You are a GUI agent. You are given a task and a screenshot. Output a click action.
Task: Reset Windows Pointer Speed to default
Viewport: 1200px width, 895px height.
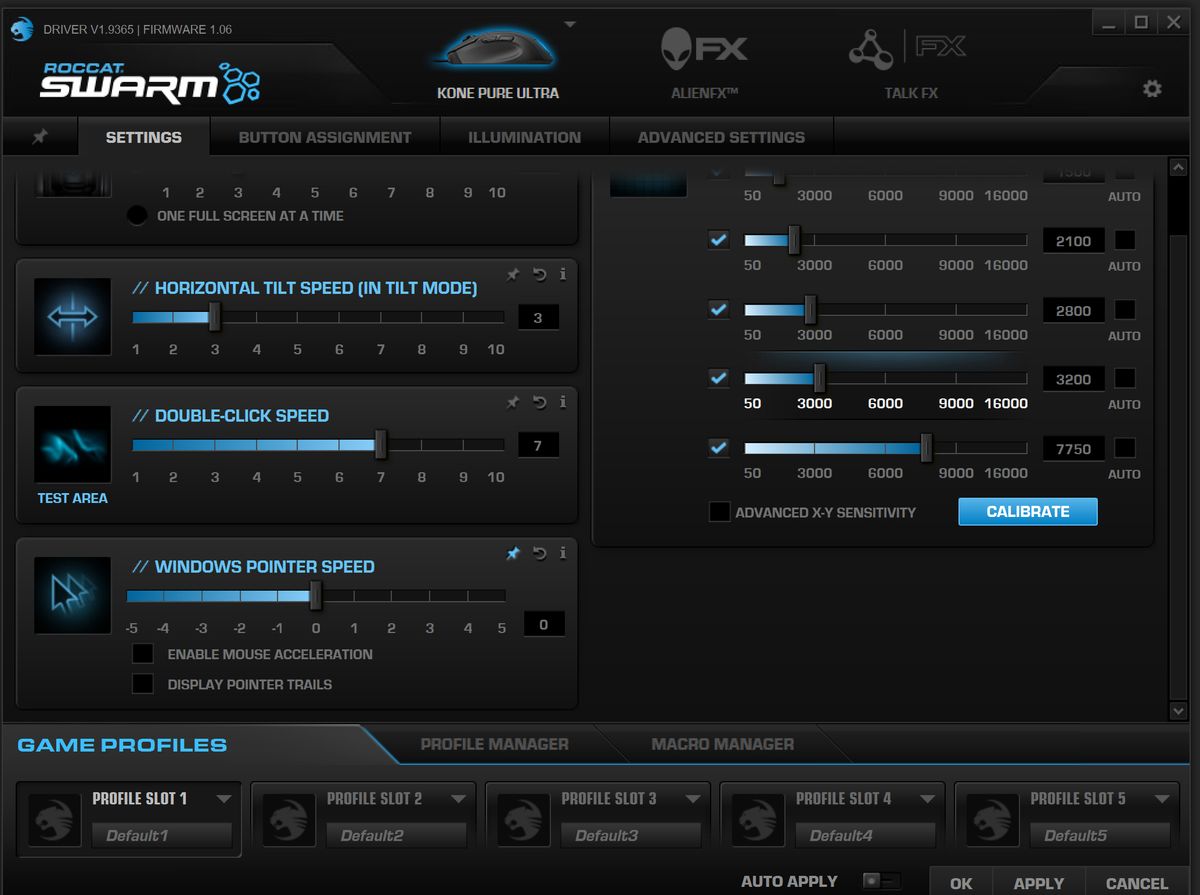coord(540,553)
